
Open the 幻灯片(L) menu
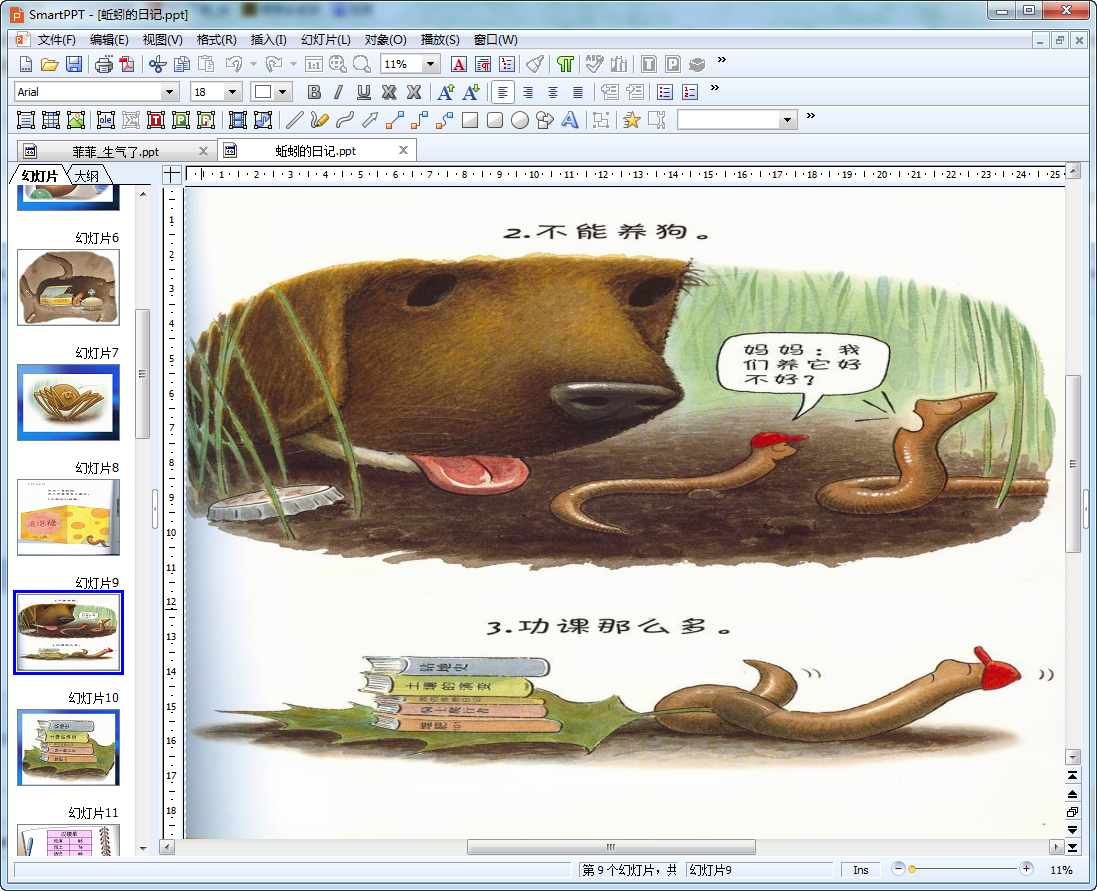pos(325,40)
